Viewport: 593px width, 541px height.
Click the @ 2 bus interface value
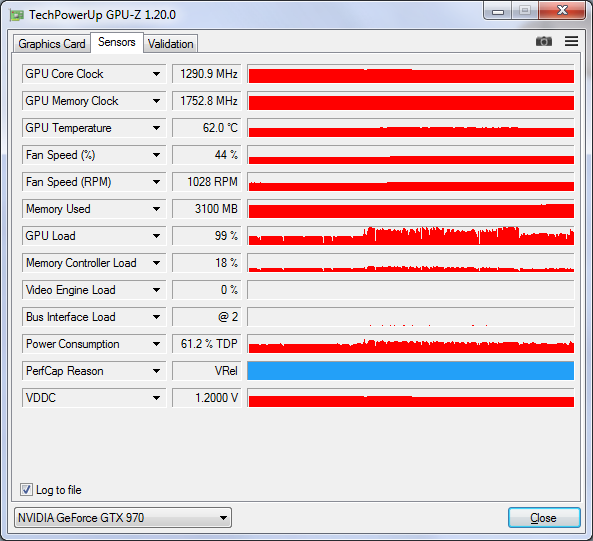(206, 317)
